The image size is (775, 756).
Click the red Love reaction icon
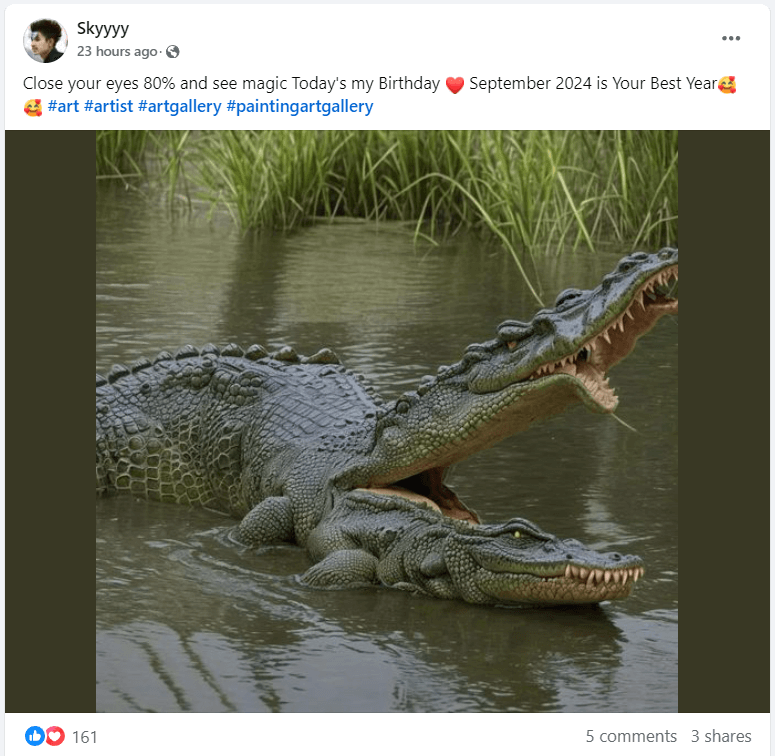[x=55, y=736]
